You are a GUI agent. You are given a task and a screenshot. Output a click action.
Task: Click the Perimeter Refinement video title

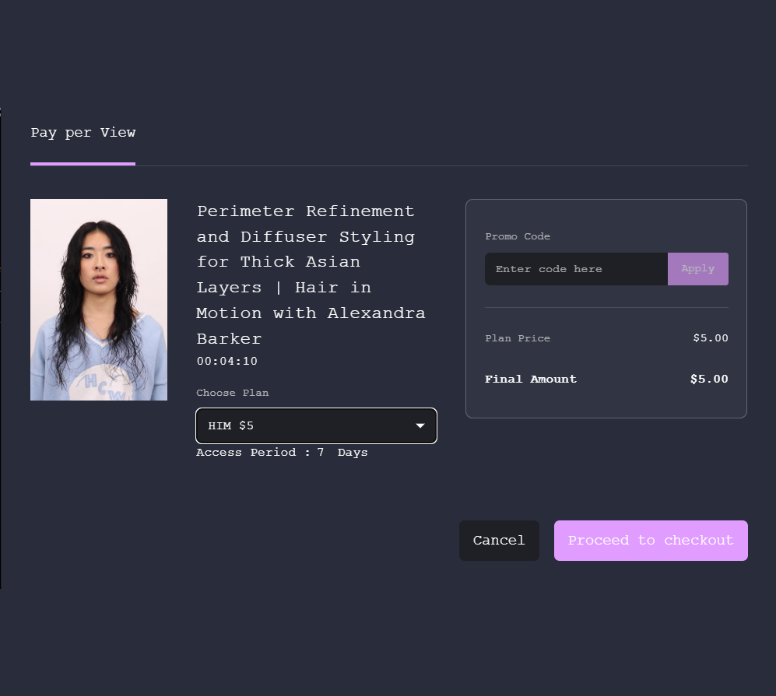[x=305, y=212]
